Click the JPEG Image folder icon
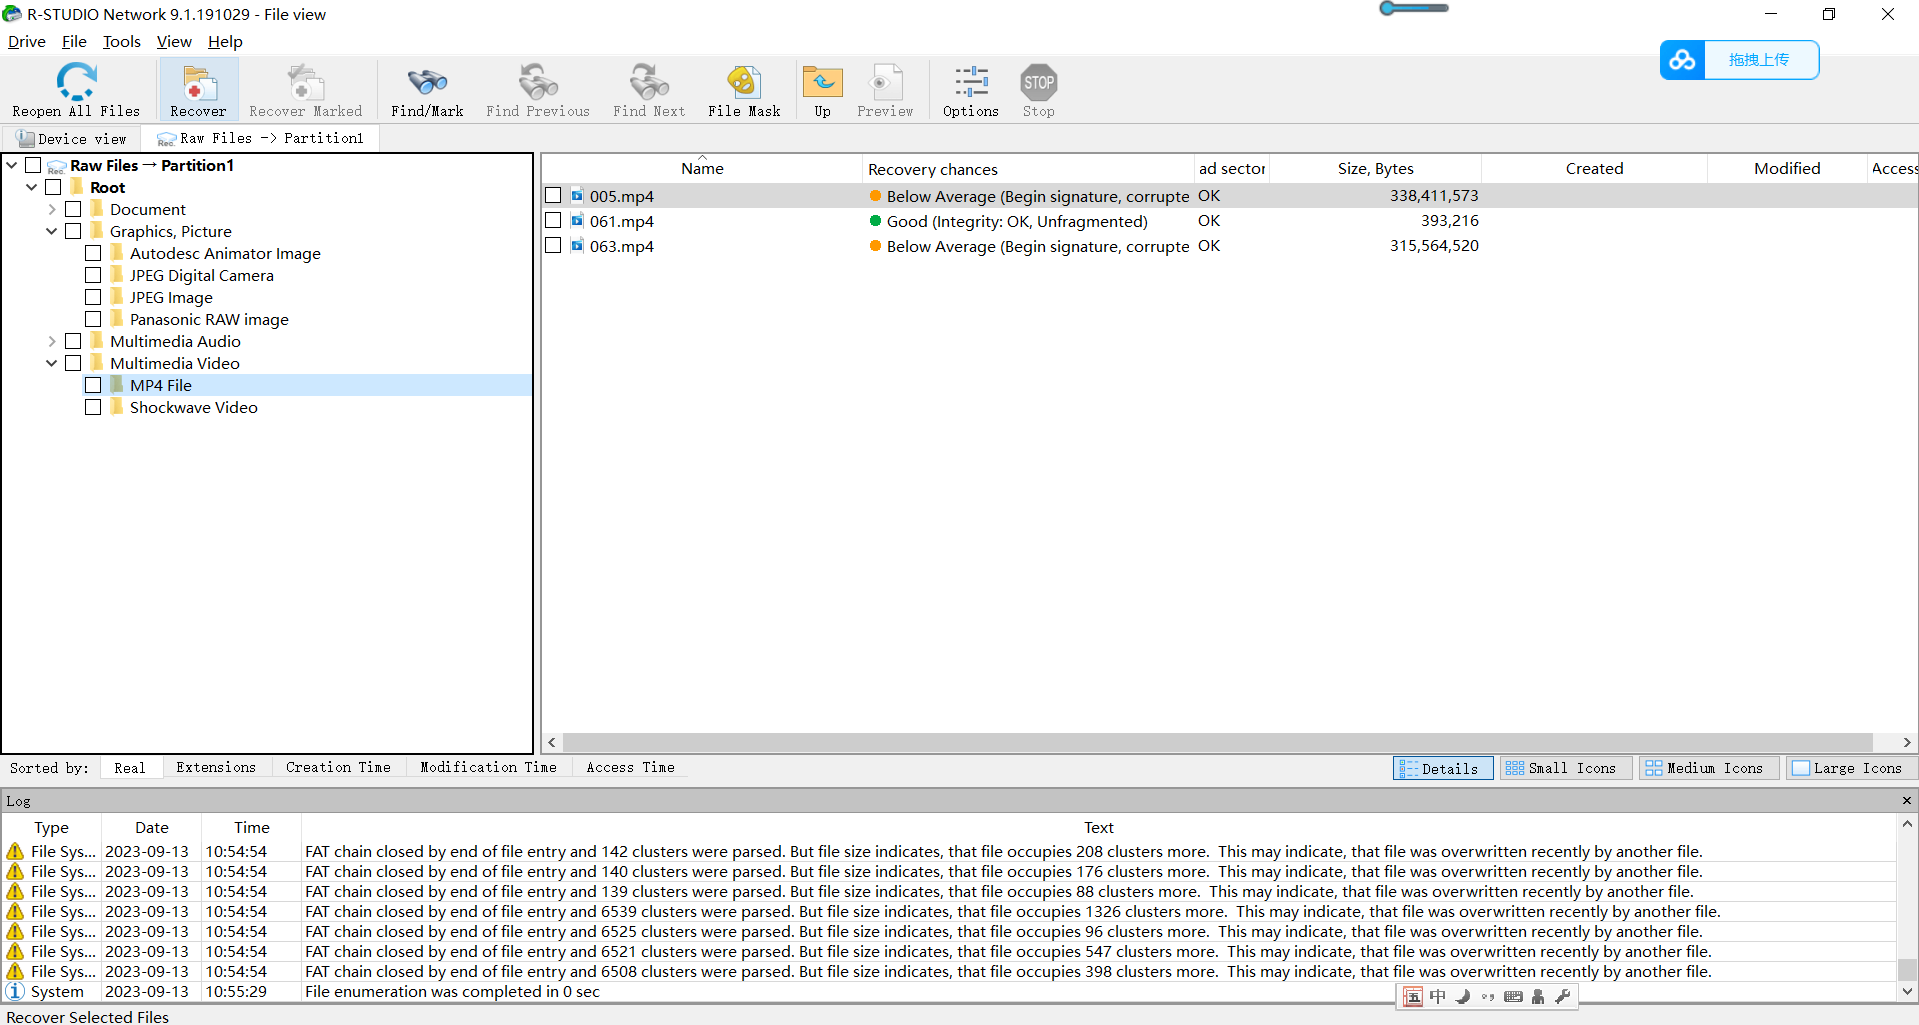The image size is (1919, 1025). [x=117, y=297]
